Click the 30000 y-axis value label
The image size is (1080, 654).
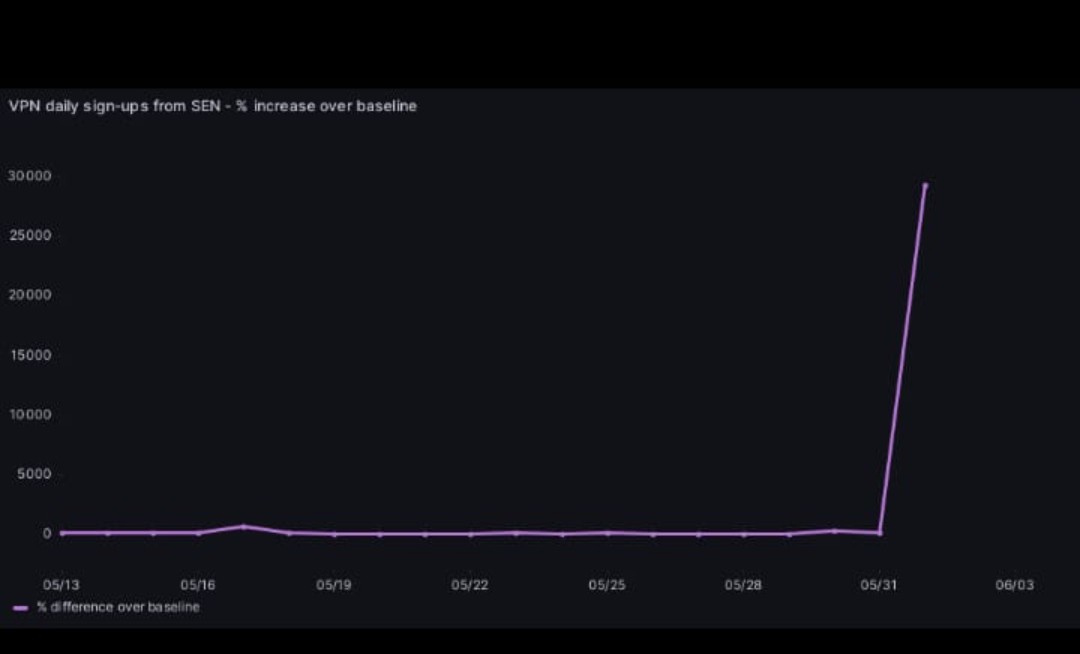point(31,176)
